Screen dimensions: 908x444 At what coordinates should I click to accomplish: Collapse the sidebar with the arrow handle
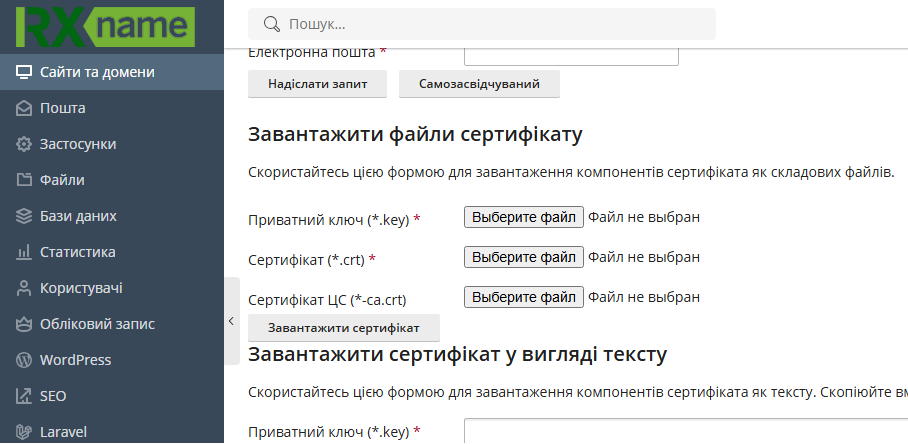[x=231, y=321]
